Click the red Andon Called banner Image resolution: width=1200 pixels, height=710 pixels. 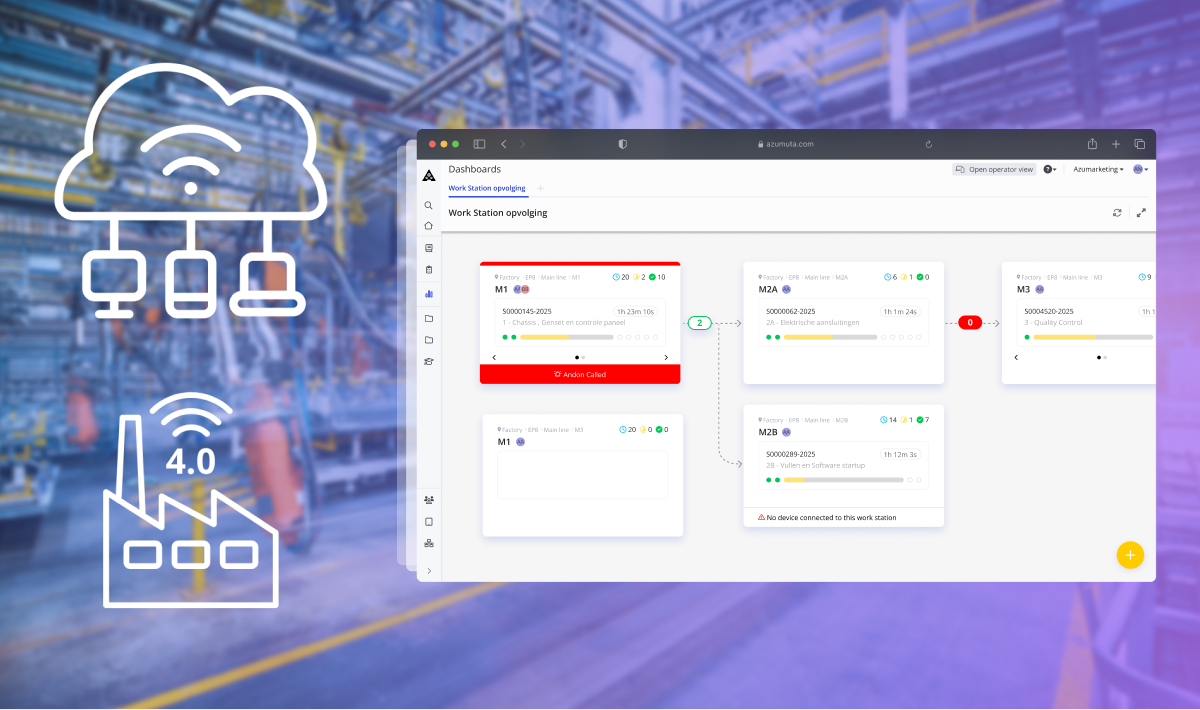coord(580,373)
